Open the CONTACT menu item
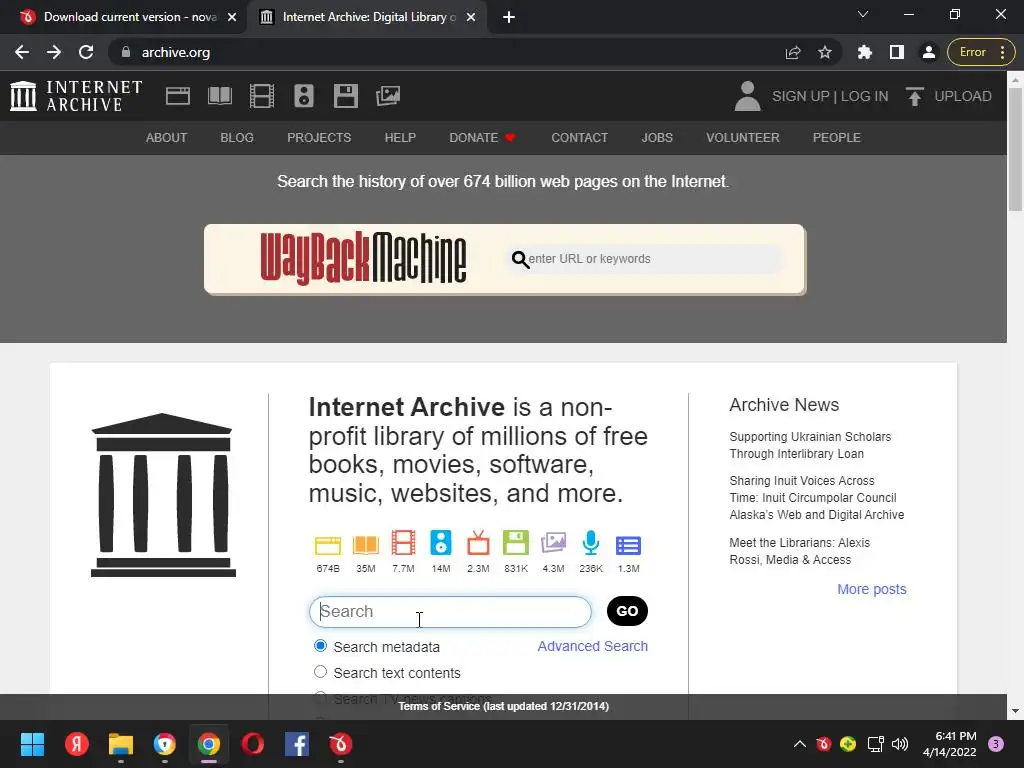 579,138
